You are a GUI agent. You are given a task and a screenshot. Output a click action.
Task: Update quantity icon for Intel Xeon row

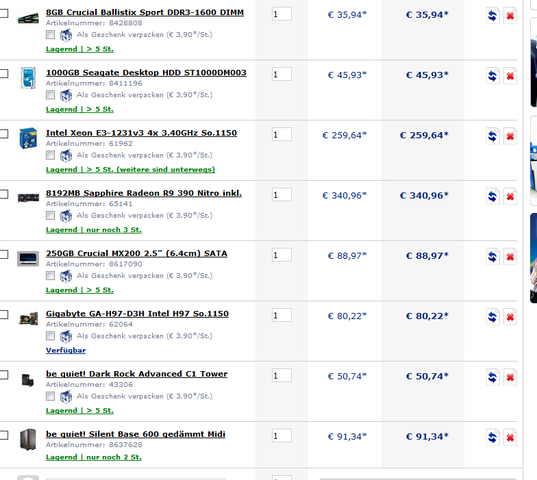click(x=492, y=136)
